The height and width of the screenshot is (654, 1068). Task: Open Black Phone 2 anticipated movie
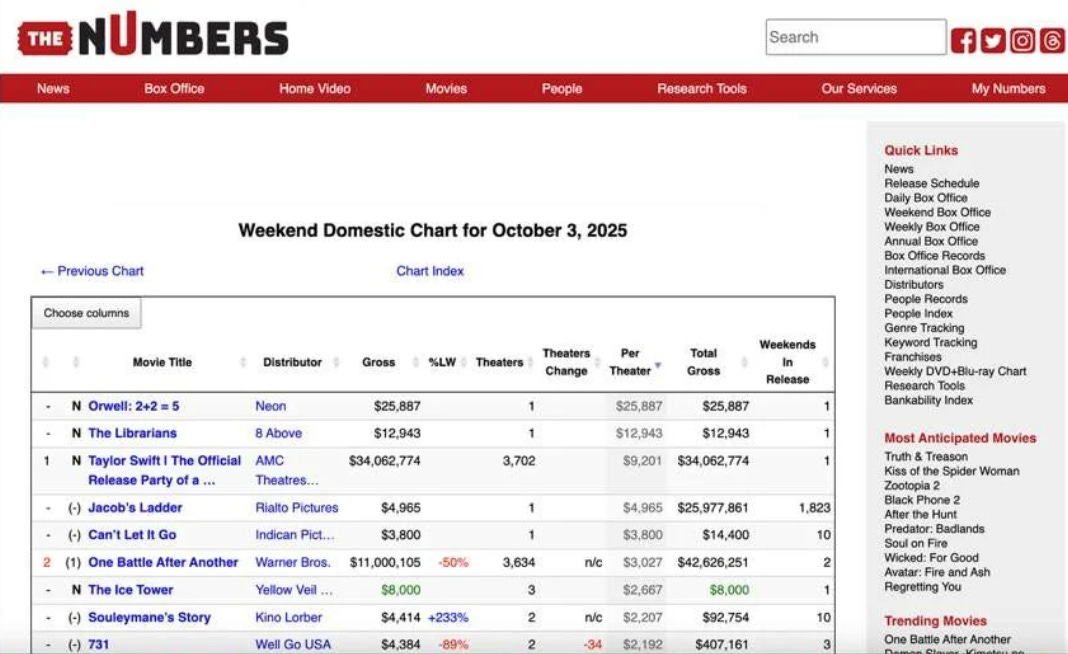click(922, 499)
